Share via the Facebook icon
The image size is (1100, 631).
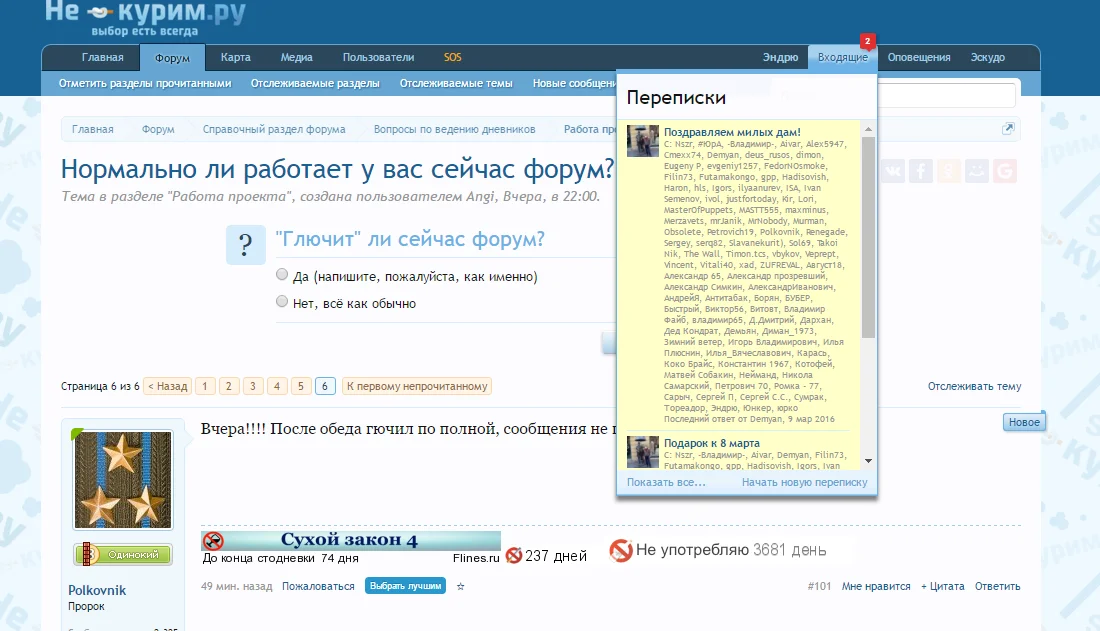click(920, 170)
